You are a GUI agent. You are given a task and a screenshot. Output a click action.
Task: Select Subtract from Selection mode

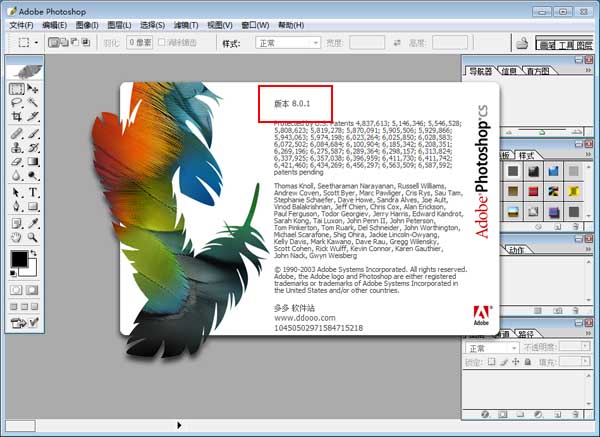pos(75,42)
